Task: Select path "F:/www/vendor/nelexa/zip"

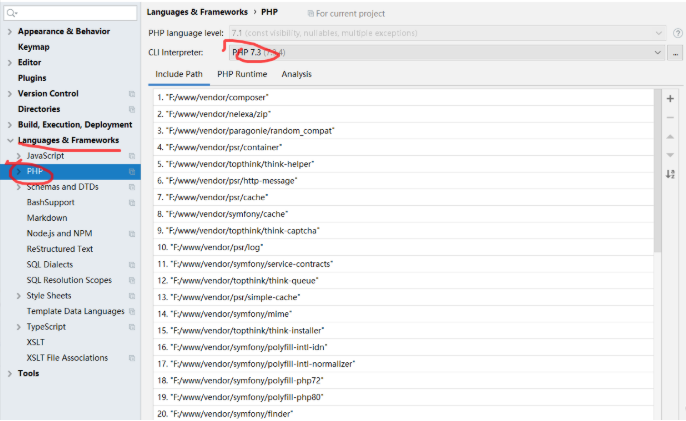Action: [403, 114]
